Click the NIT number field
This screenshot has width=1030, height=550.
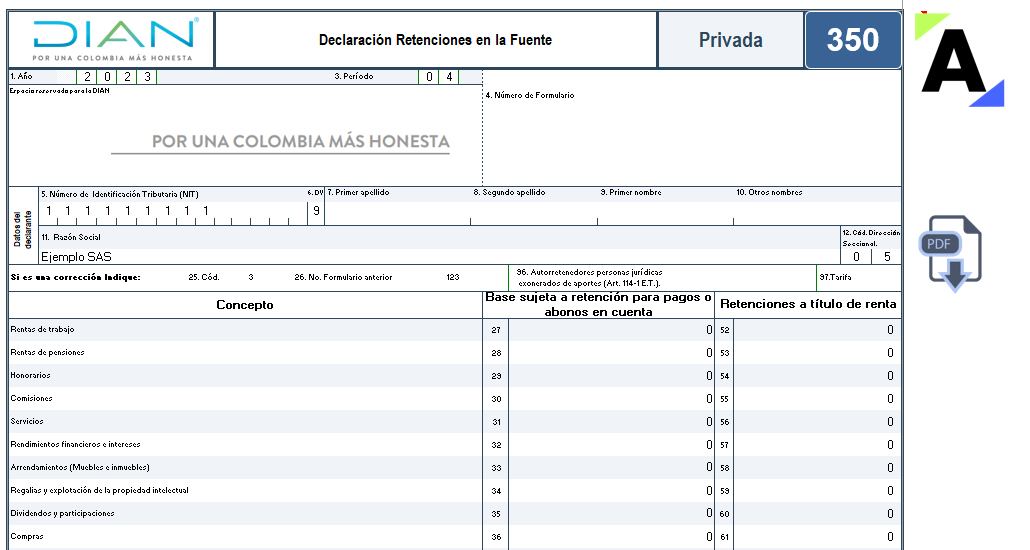[x=173, y=212]
